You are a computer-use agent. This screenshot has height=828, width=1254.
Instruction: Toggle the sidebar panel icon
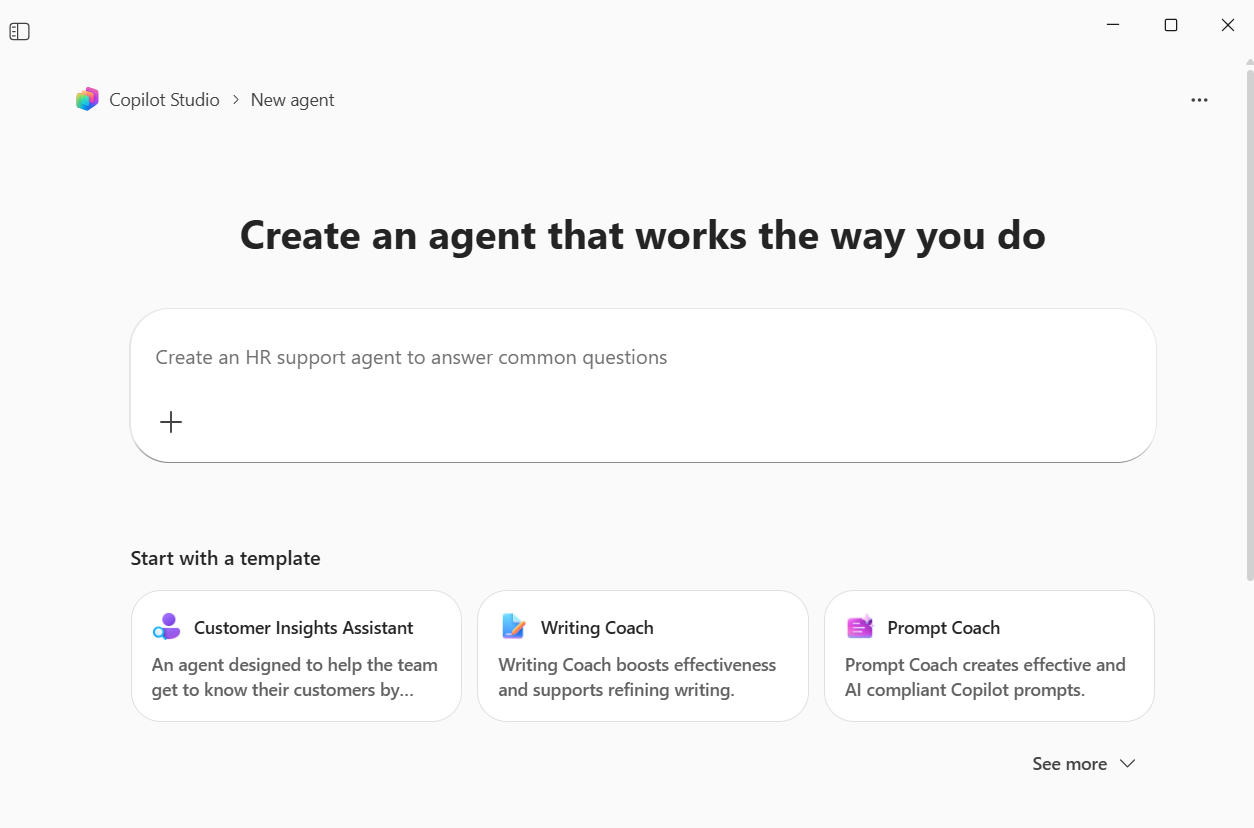pos(19,31)
